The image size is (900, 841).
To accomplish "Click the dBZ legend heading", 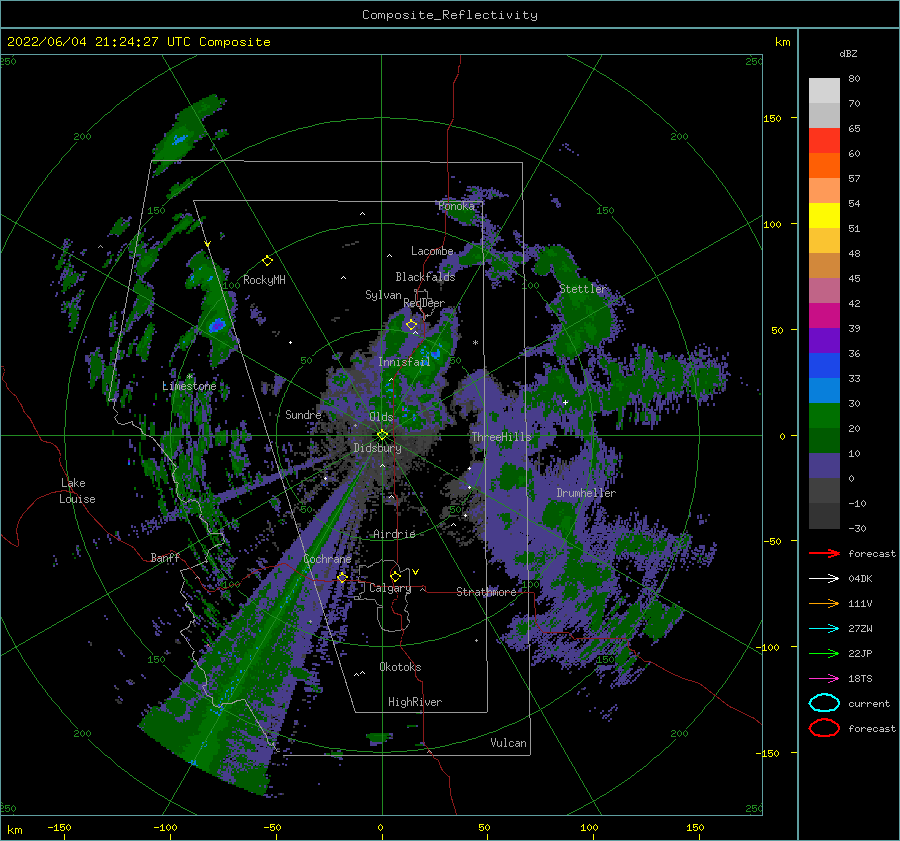I will 848,53.
